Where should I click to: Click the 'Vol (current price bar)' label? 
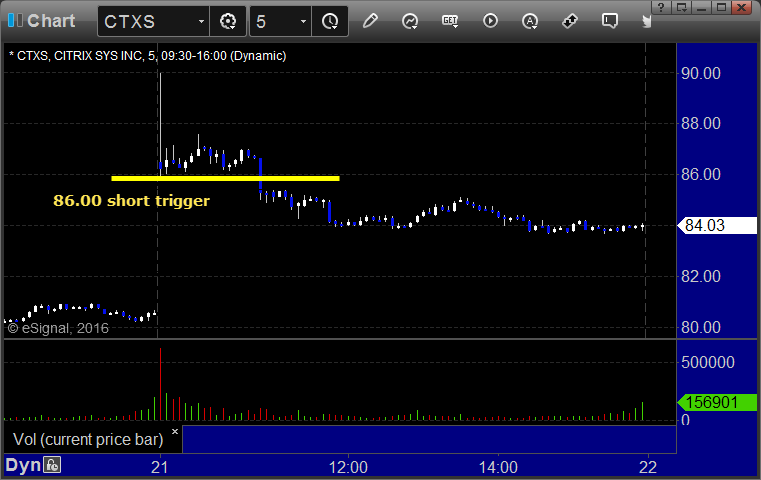[x=88, y=439]
